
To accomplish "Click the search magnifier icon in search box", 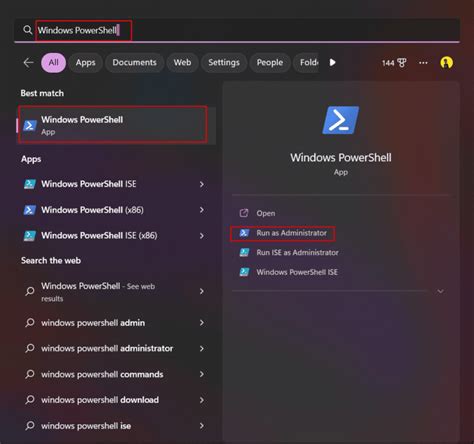I will pos(28,30).
